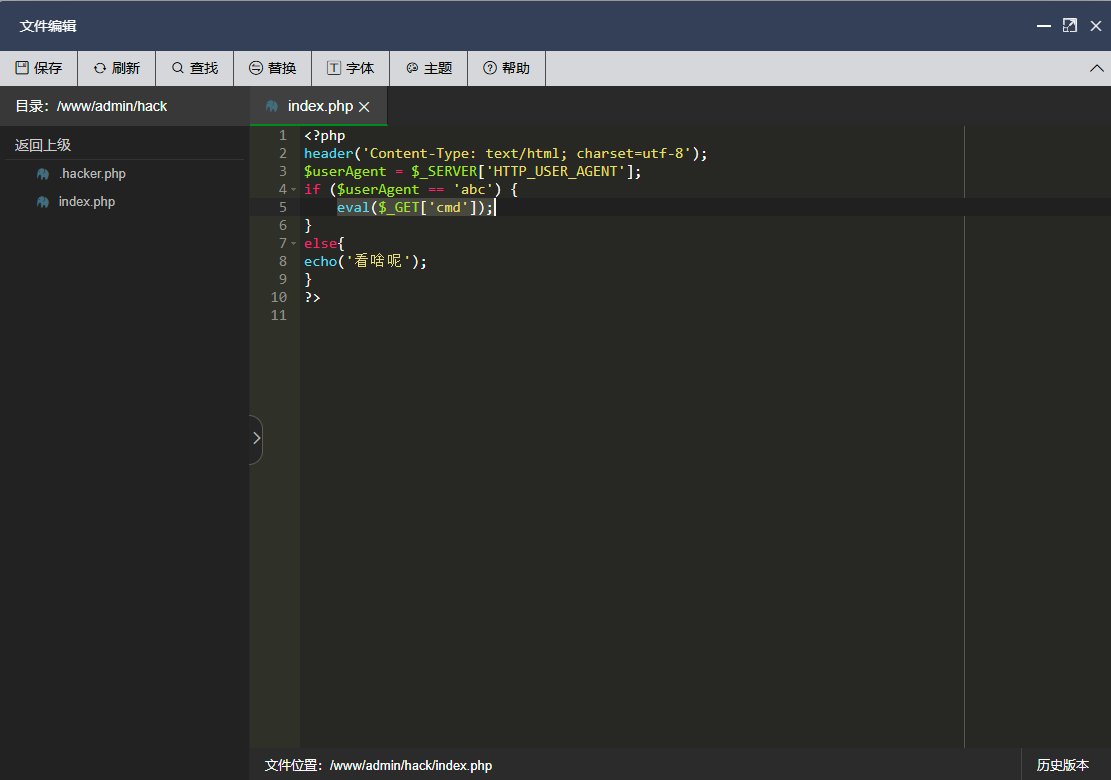Click the .hacker.php file icon
The image size is (1111, 780).
click(43, 174)
